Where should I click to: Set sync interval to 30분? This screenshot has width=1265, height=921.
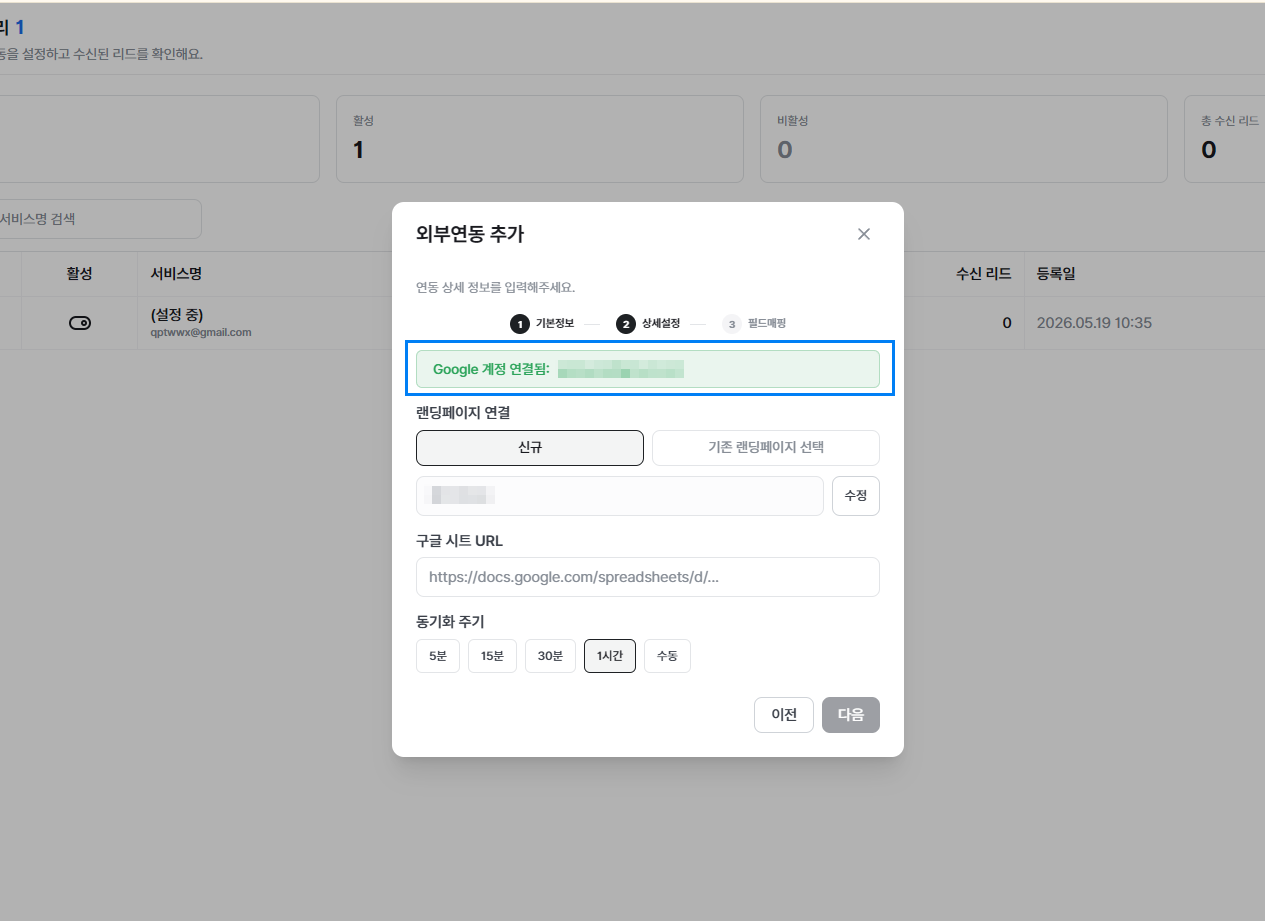[x=550, y=656]
